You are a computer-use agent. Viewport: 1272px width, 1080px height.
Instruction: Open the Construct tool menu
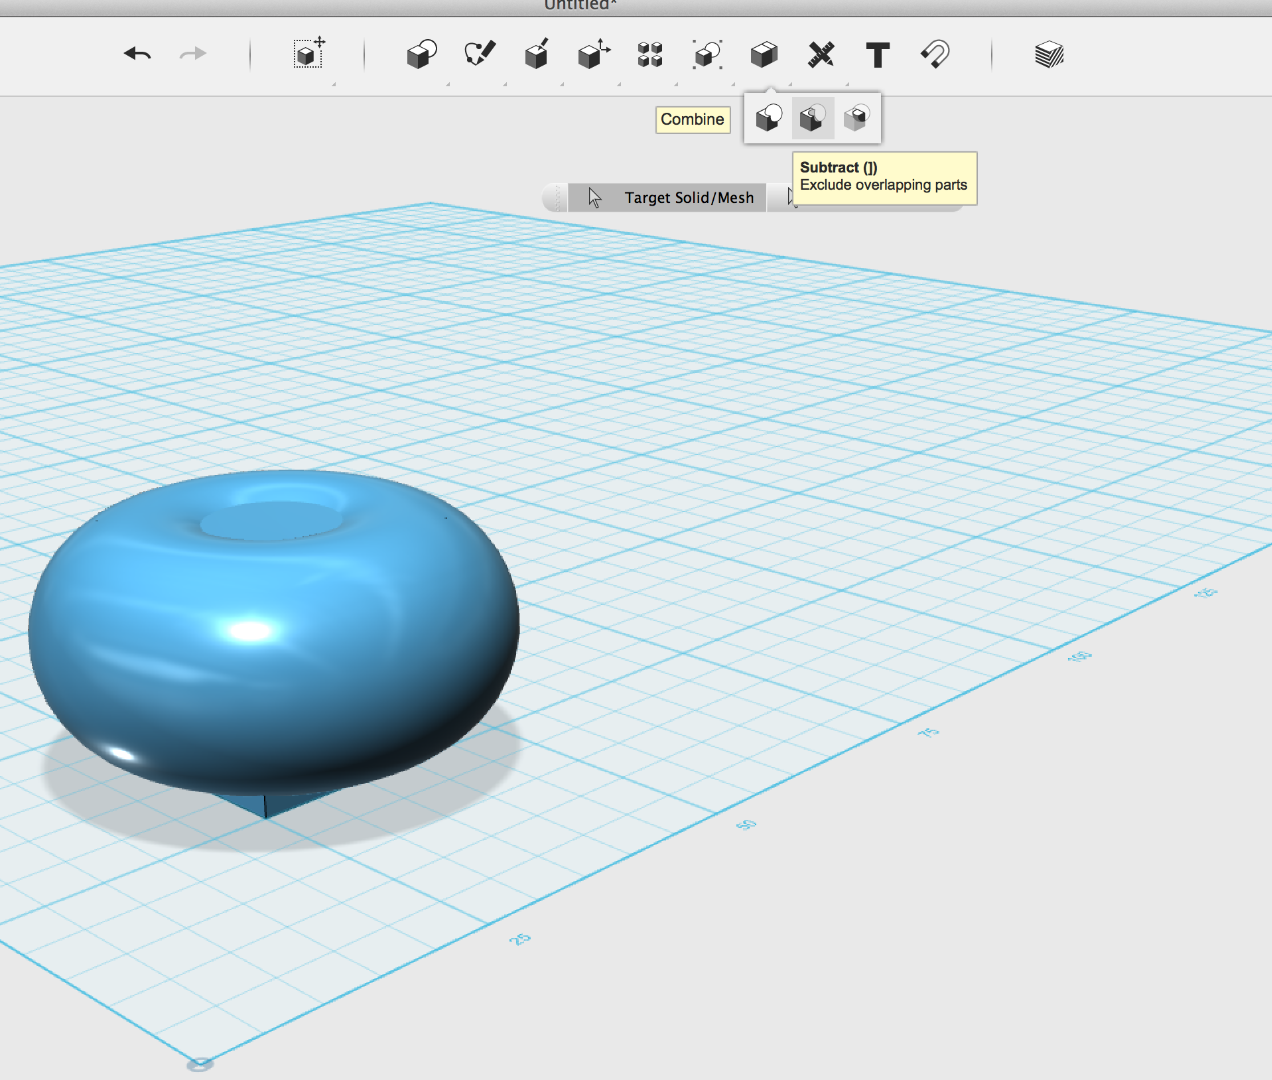coord(537,54)
